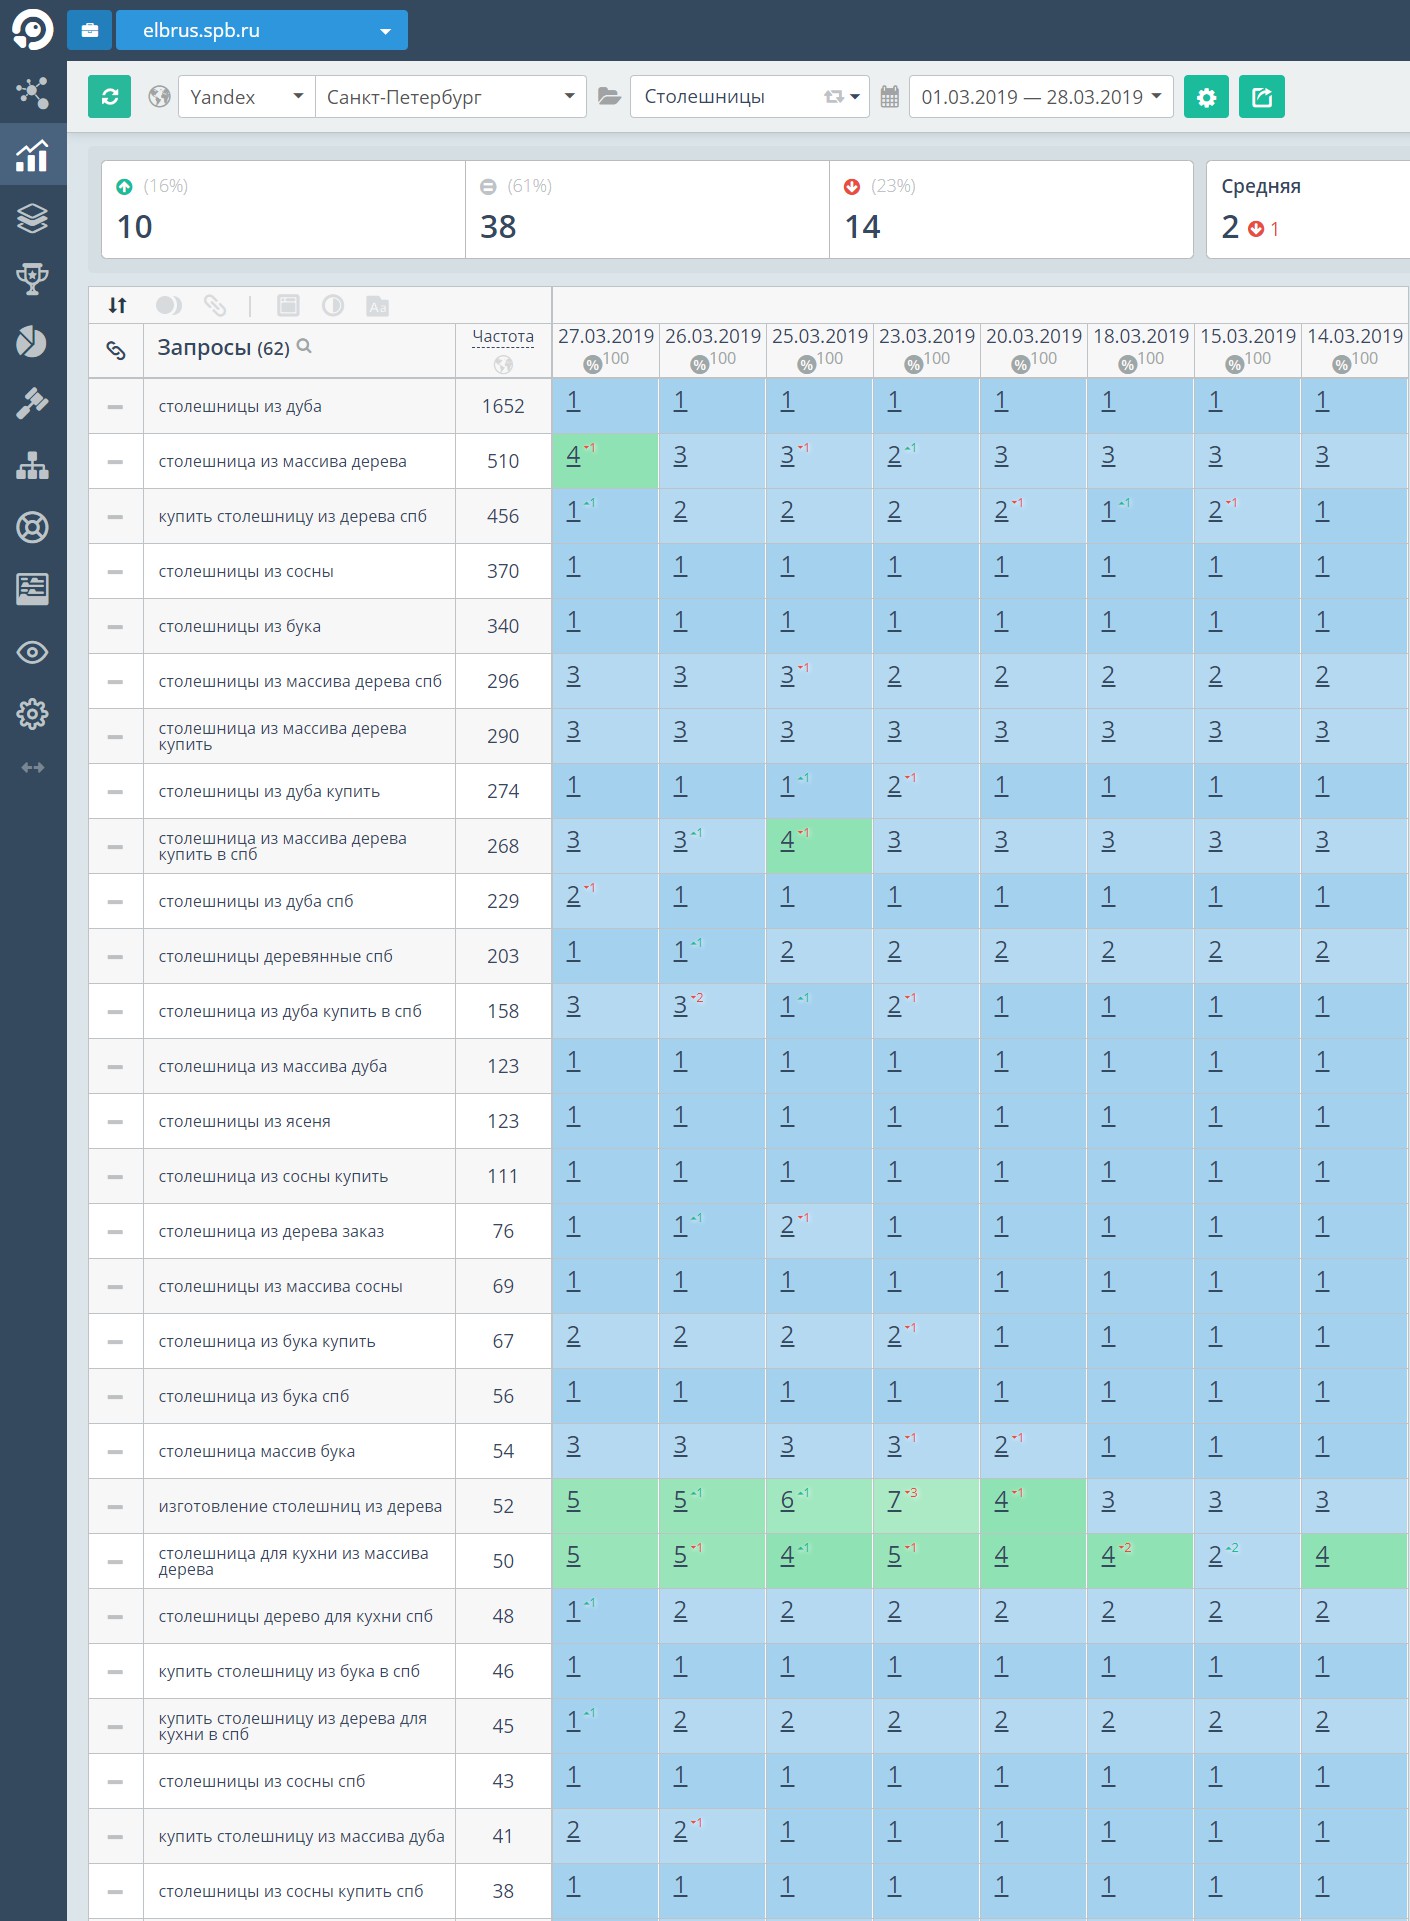
Task: Click the sort arrows icon above the table
Action: [117, 306]
